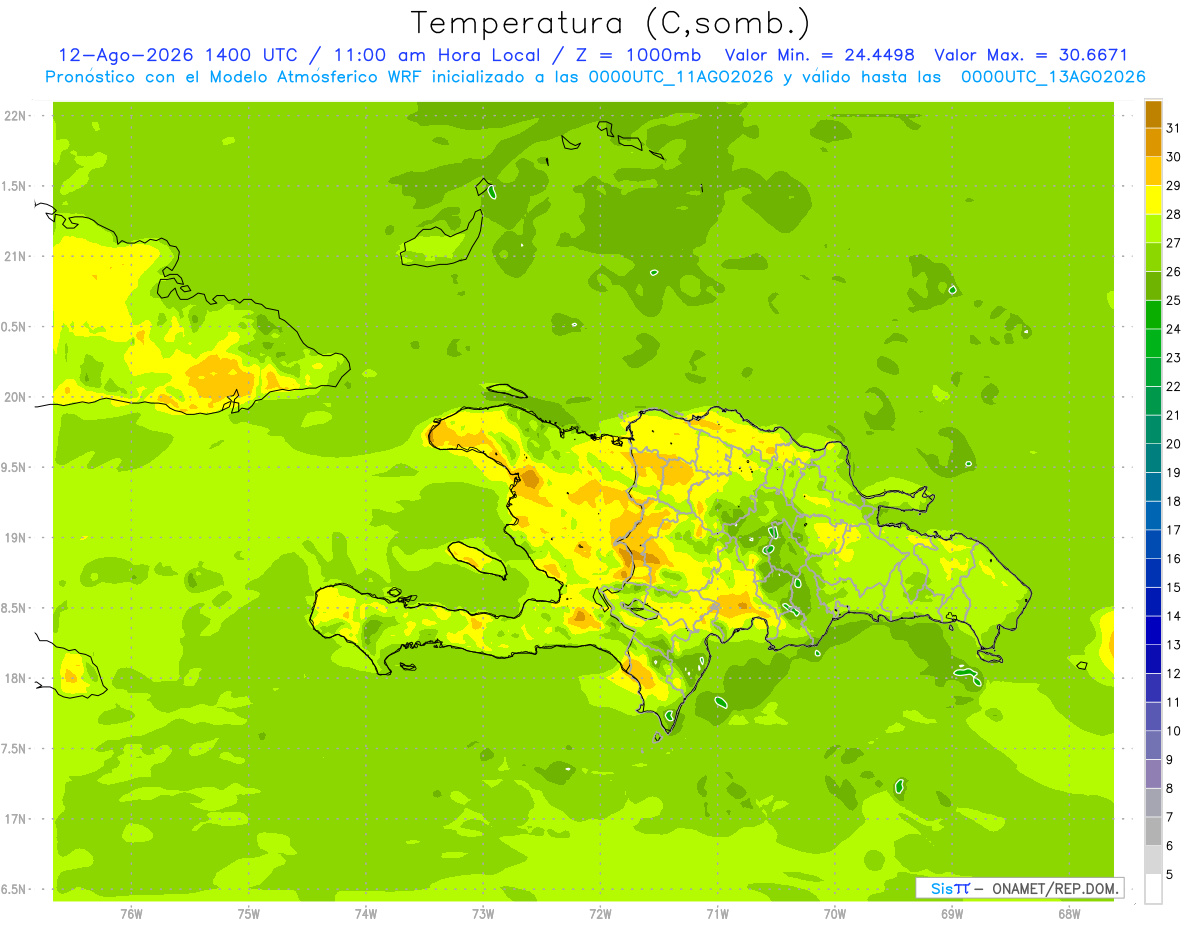Click the "25" legend value label
1200x927 pixels.
tap(1174, 300)
